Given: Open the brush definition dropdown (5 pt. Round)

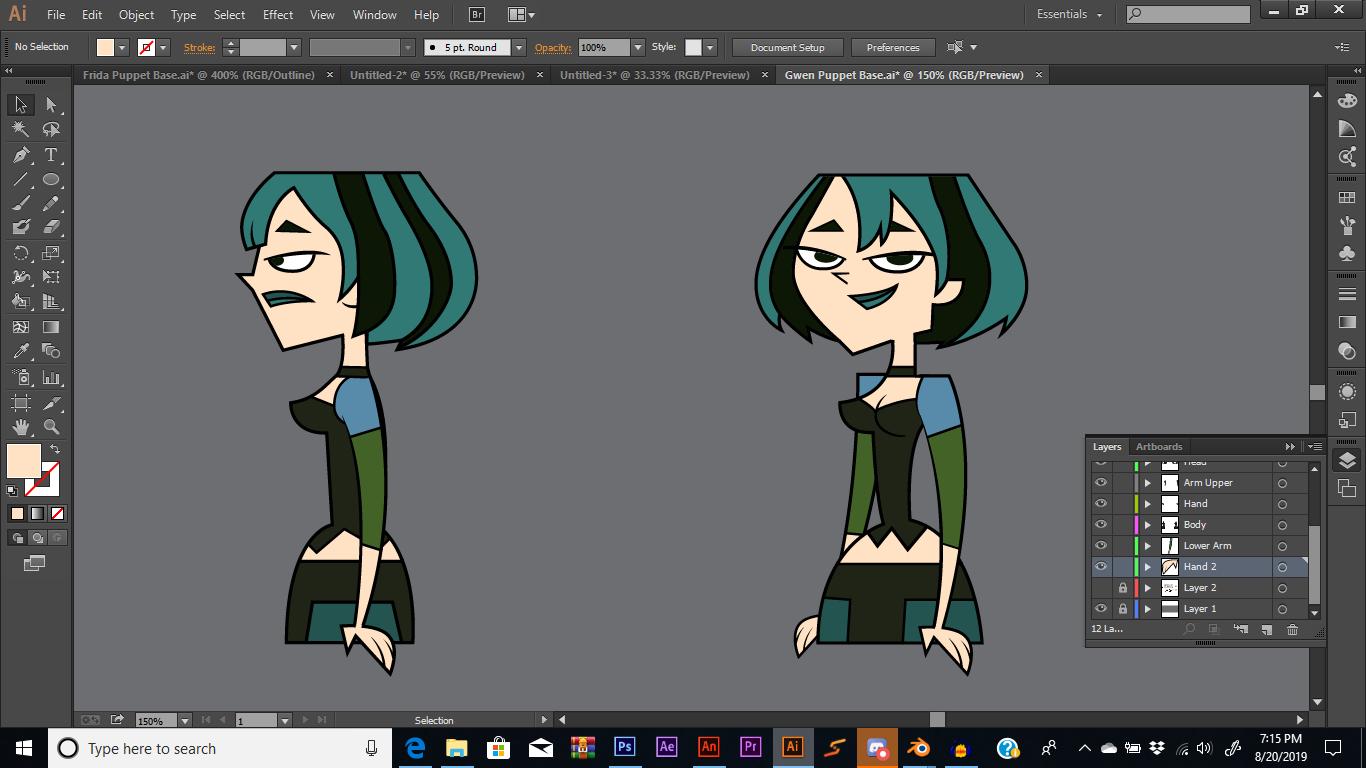Looking at the screenshot, I should click(x=518, y=47).
